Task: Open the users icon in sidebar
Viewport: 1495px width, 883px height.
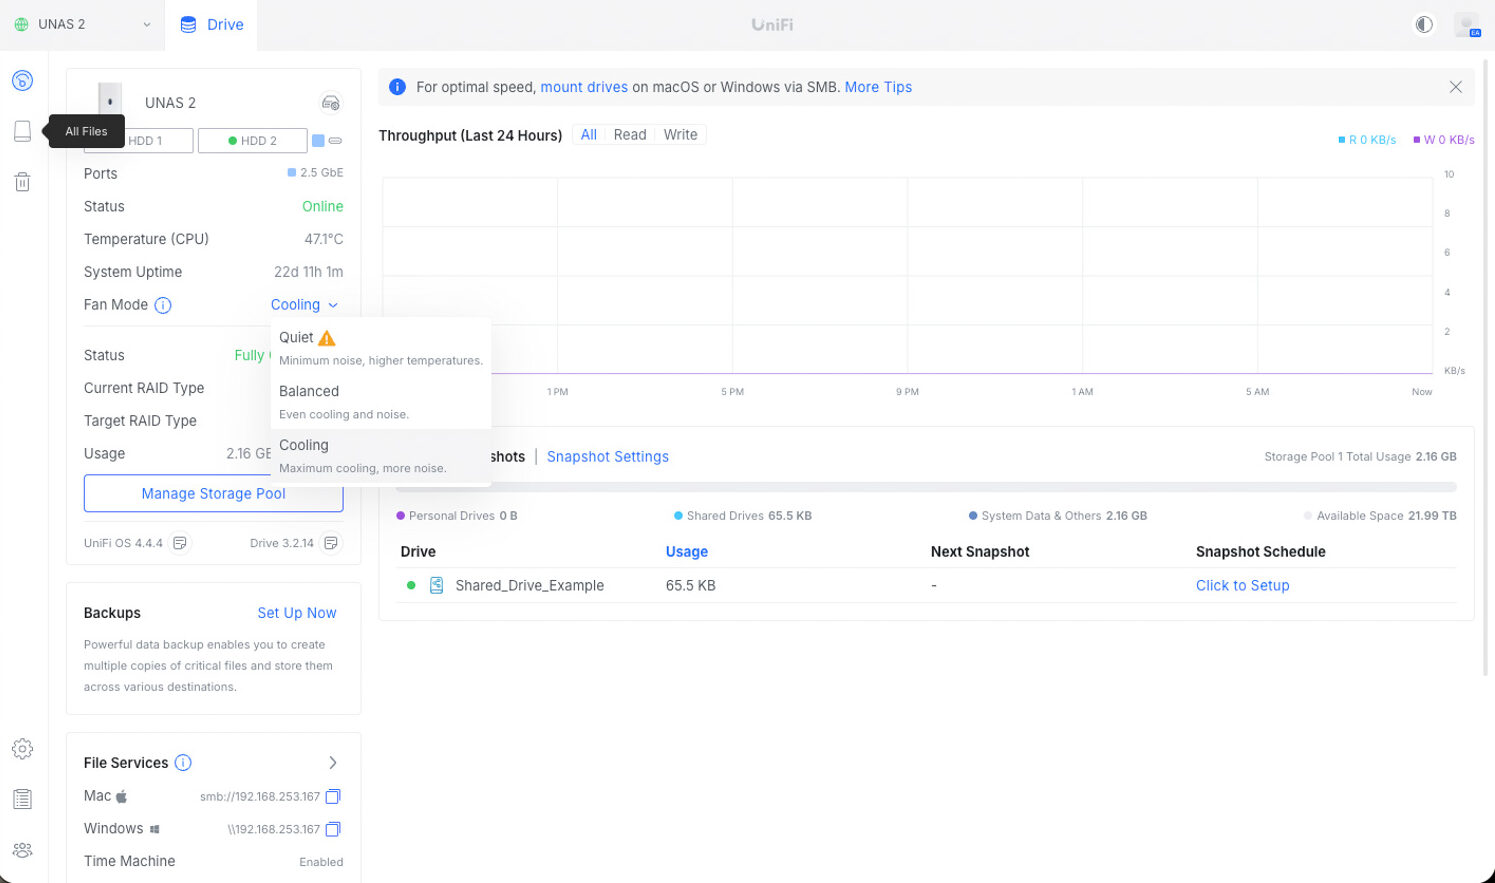Action: pos(22,850)
